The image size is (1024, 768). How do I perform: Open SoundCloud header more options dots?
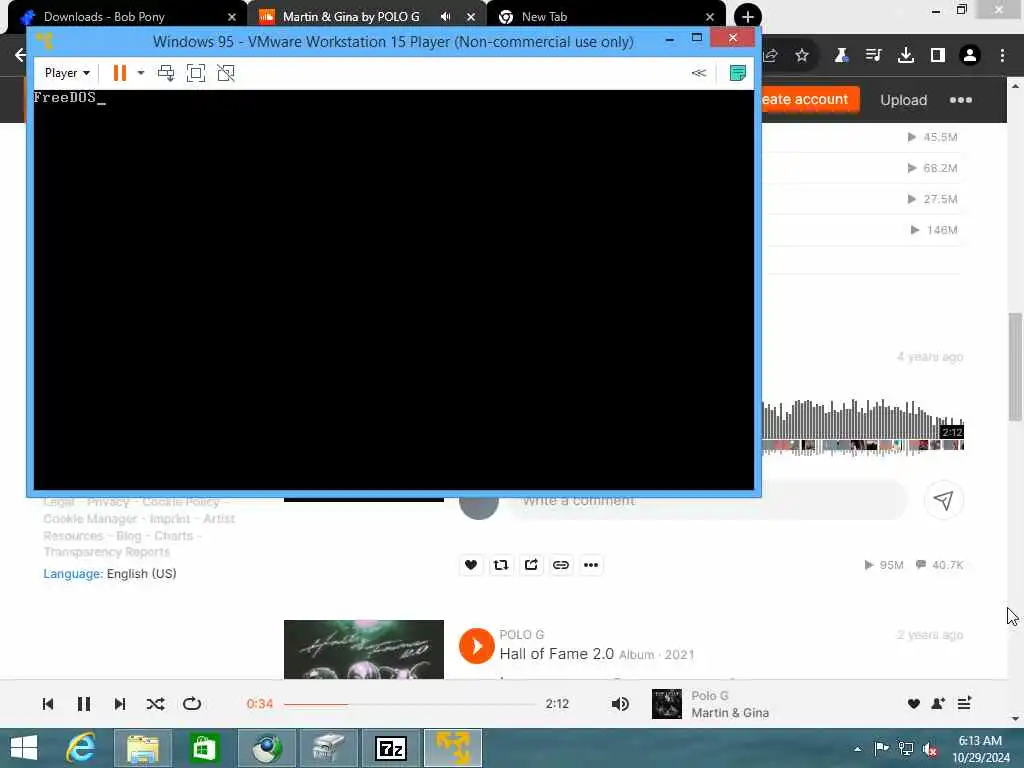pyautogui.click(x=961, y=100)
